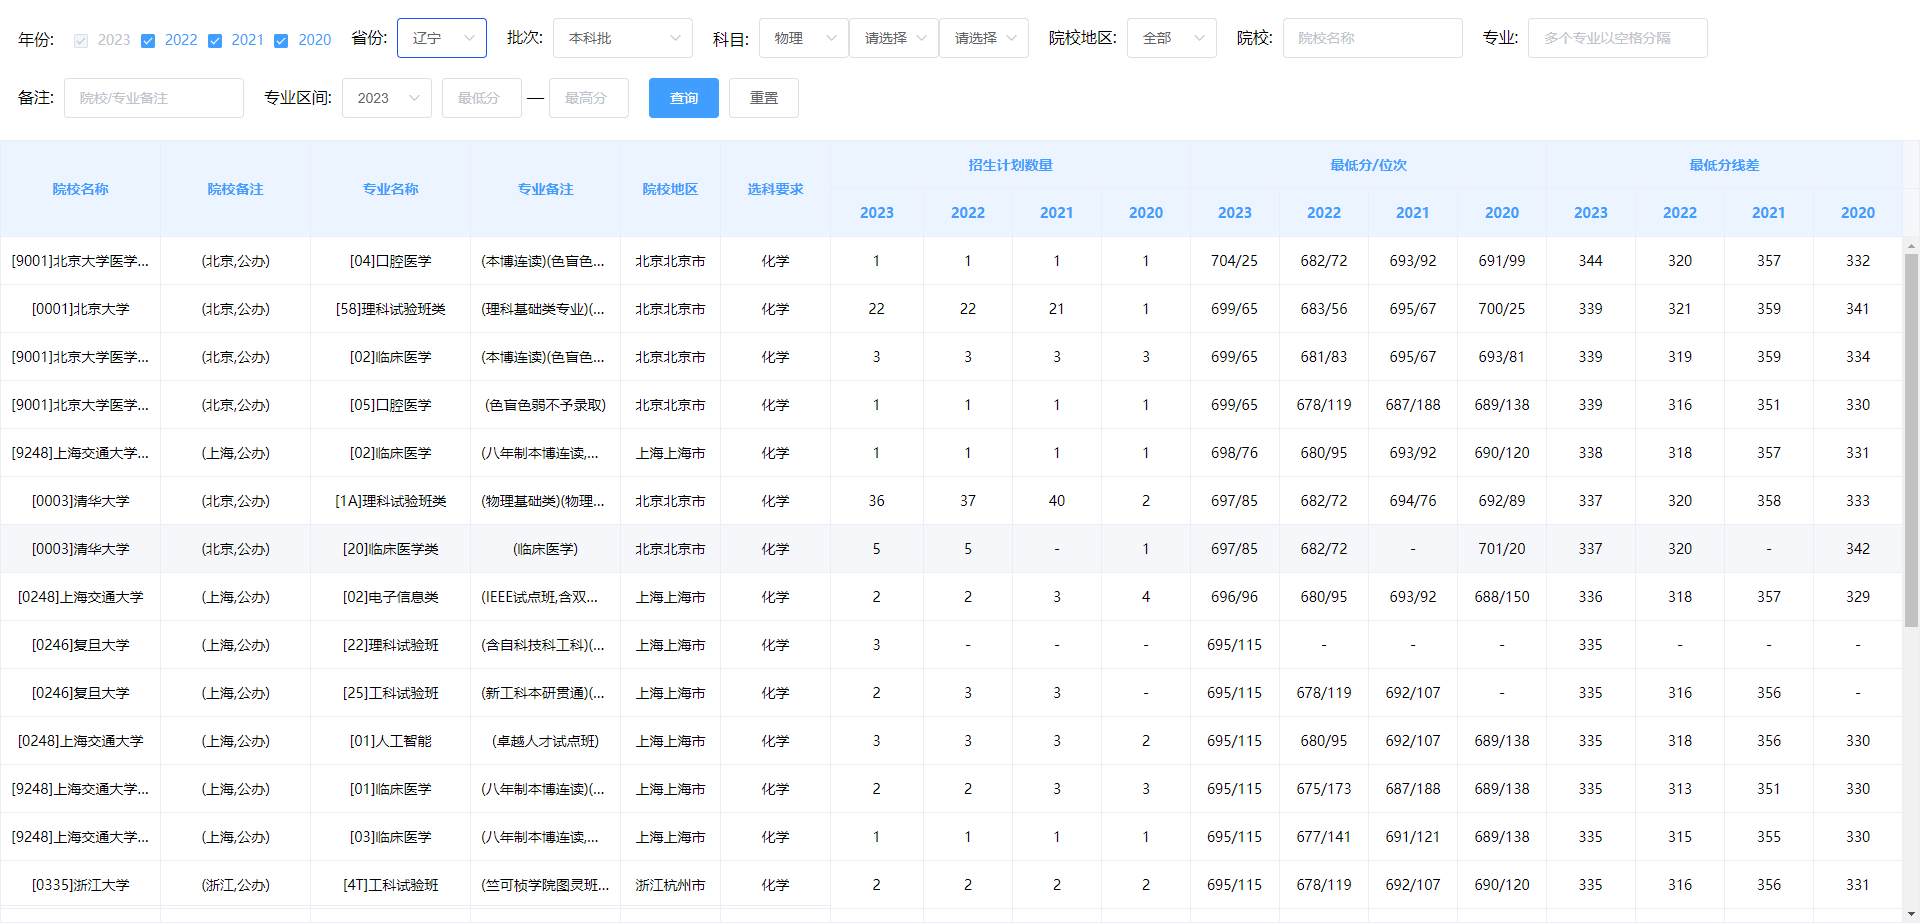The height and width of the screenshot is (923, 1920).
Task: Enable the 2023 year checkbox
Action: pos(80,40)
